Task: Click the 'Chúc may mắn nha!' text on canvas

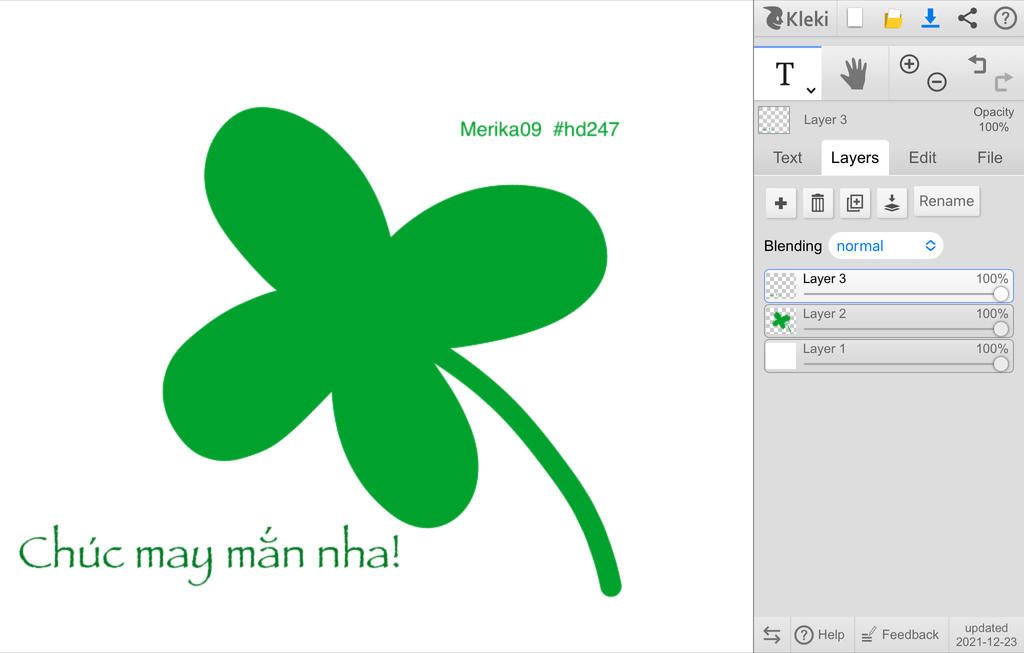Action: click(x=209, y=554)
